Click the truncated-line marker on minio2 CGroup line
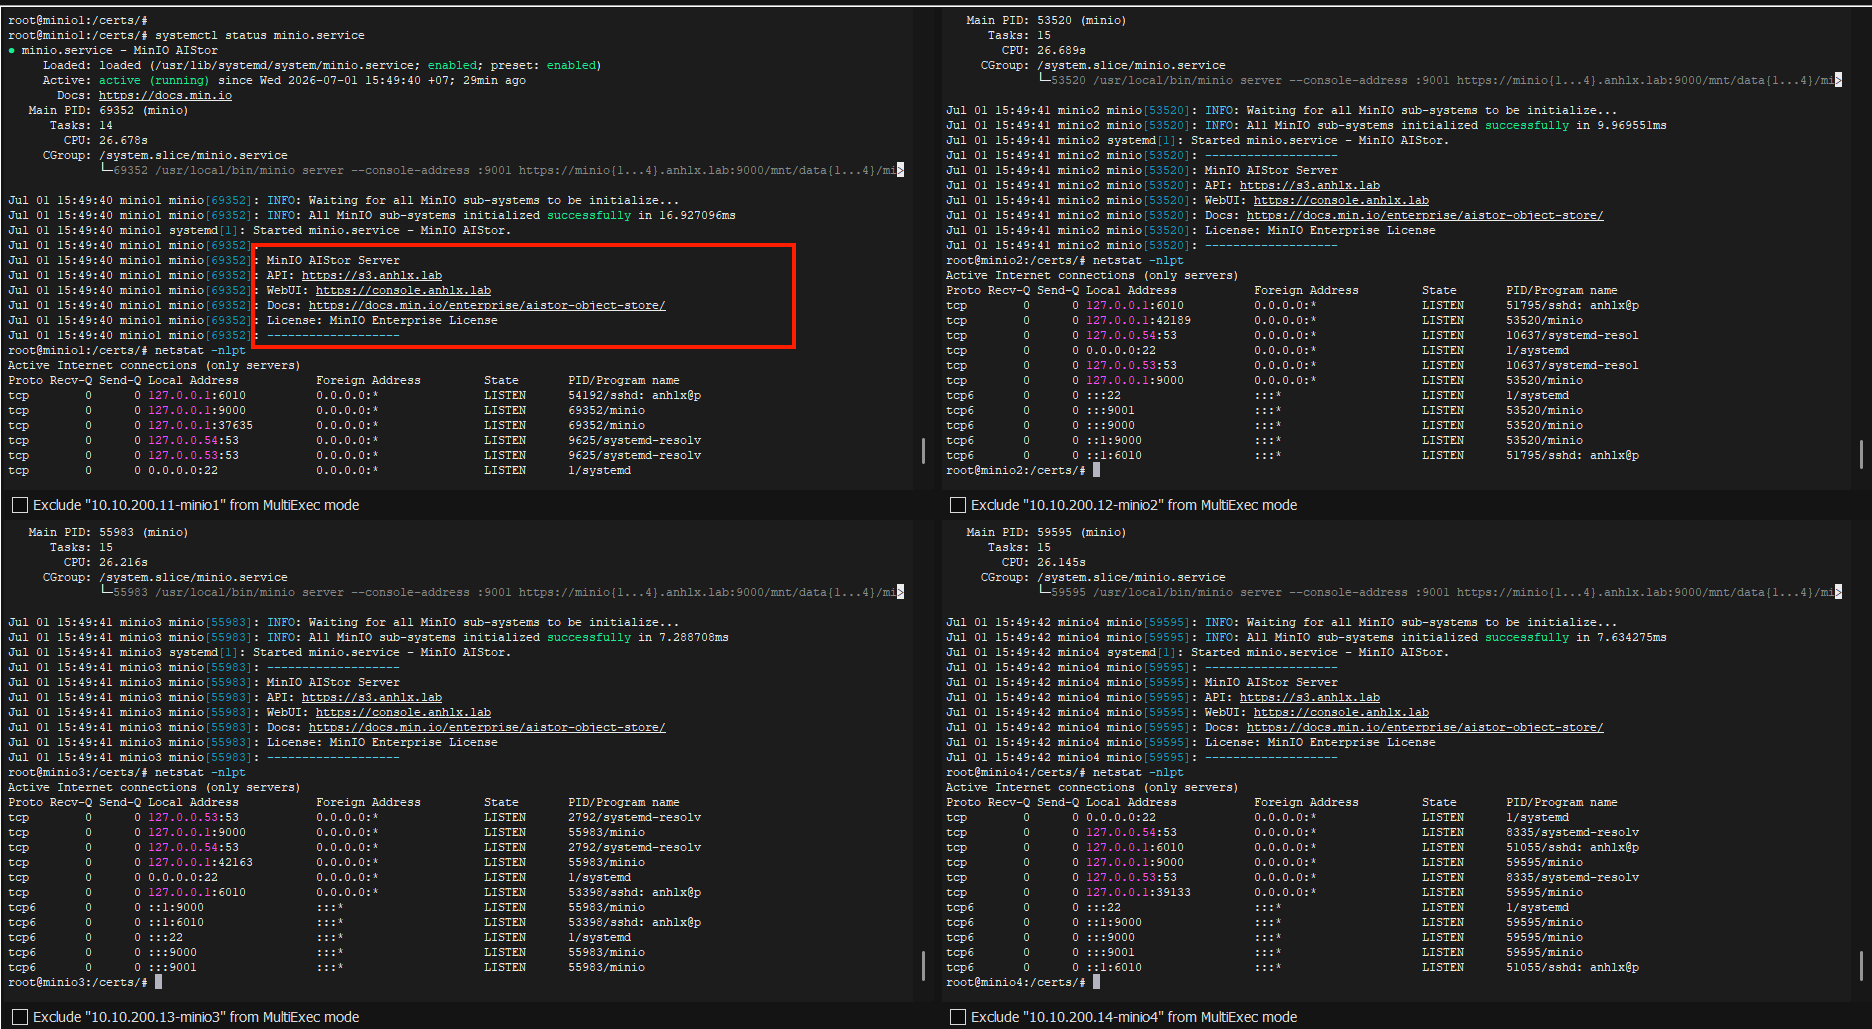 (x=1838, y=81)
